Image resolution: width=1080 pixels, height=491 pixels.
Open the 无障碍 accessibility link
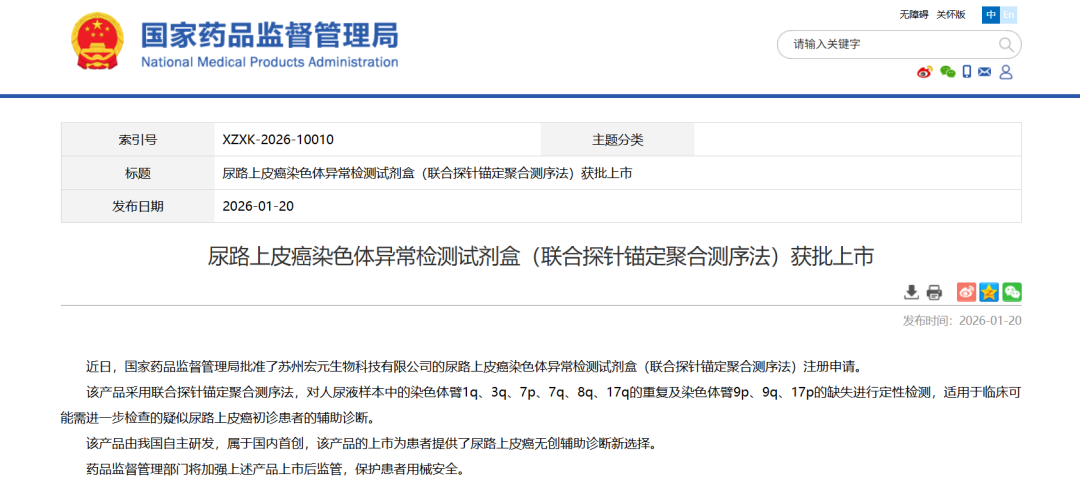point(913,14)
